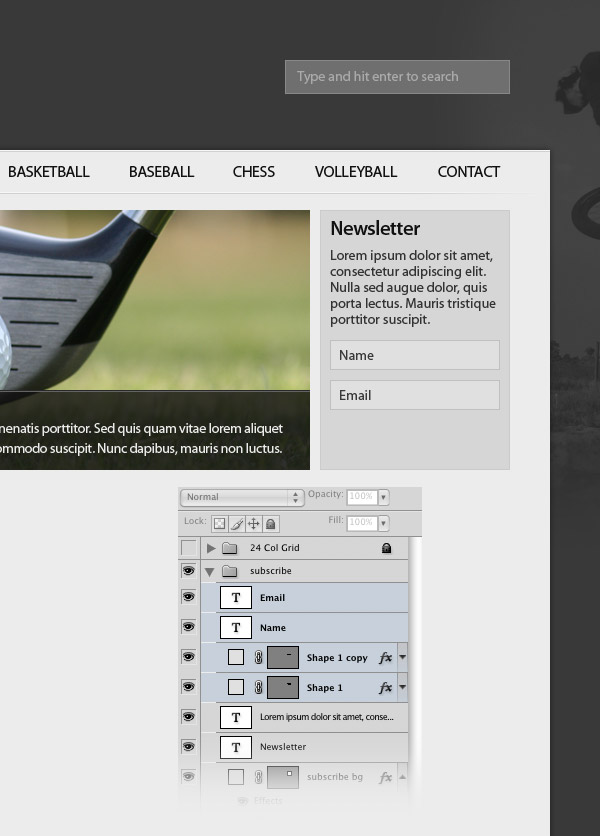Expand effects arrow on Shape 1 layer
Screen dimensions: 600x836
tap(403, 687)
